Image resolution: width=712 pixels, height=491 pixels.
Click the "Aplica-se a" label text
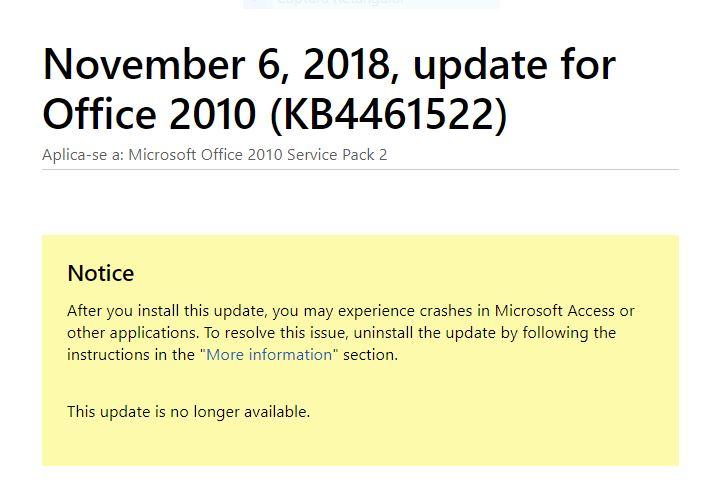point(83,155)
